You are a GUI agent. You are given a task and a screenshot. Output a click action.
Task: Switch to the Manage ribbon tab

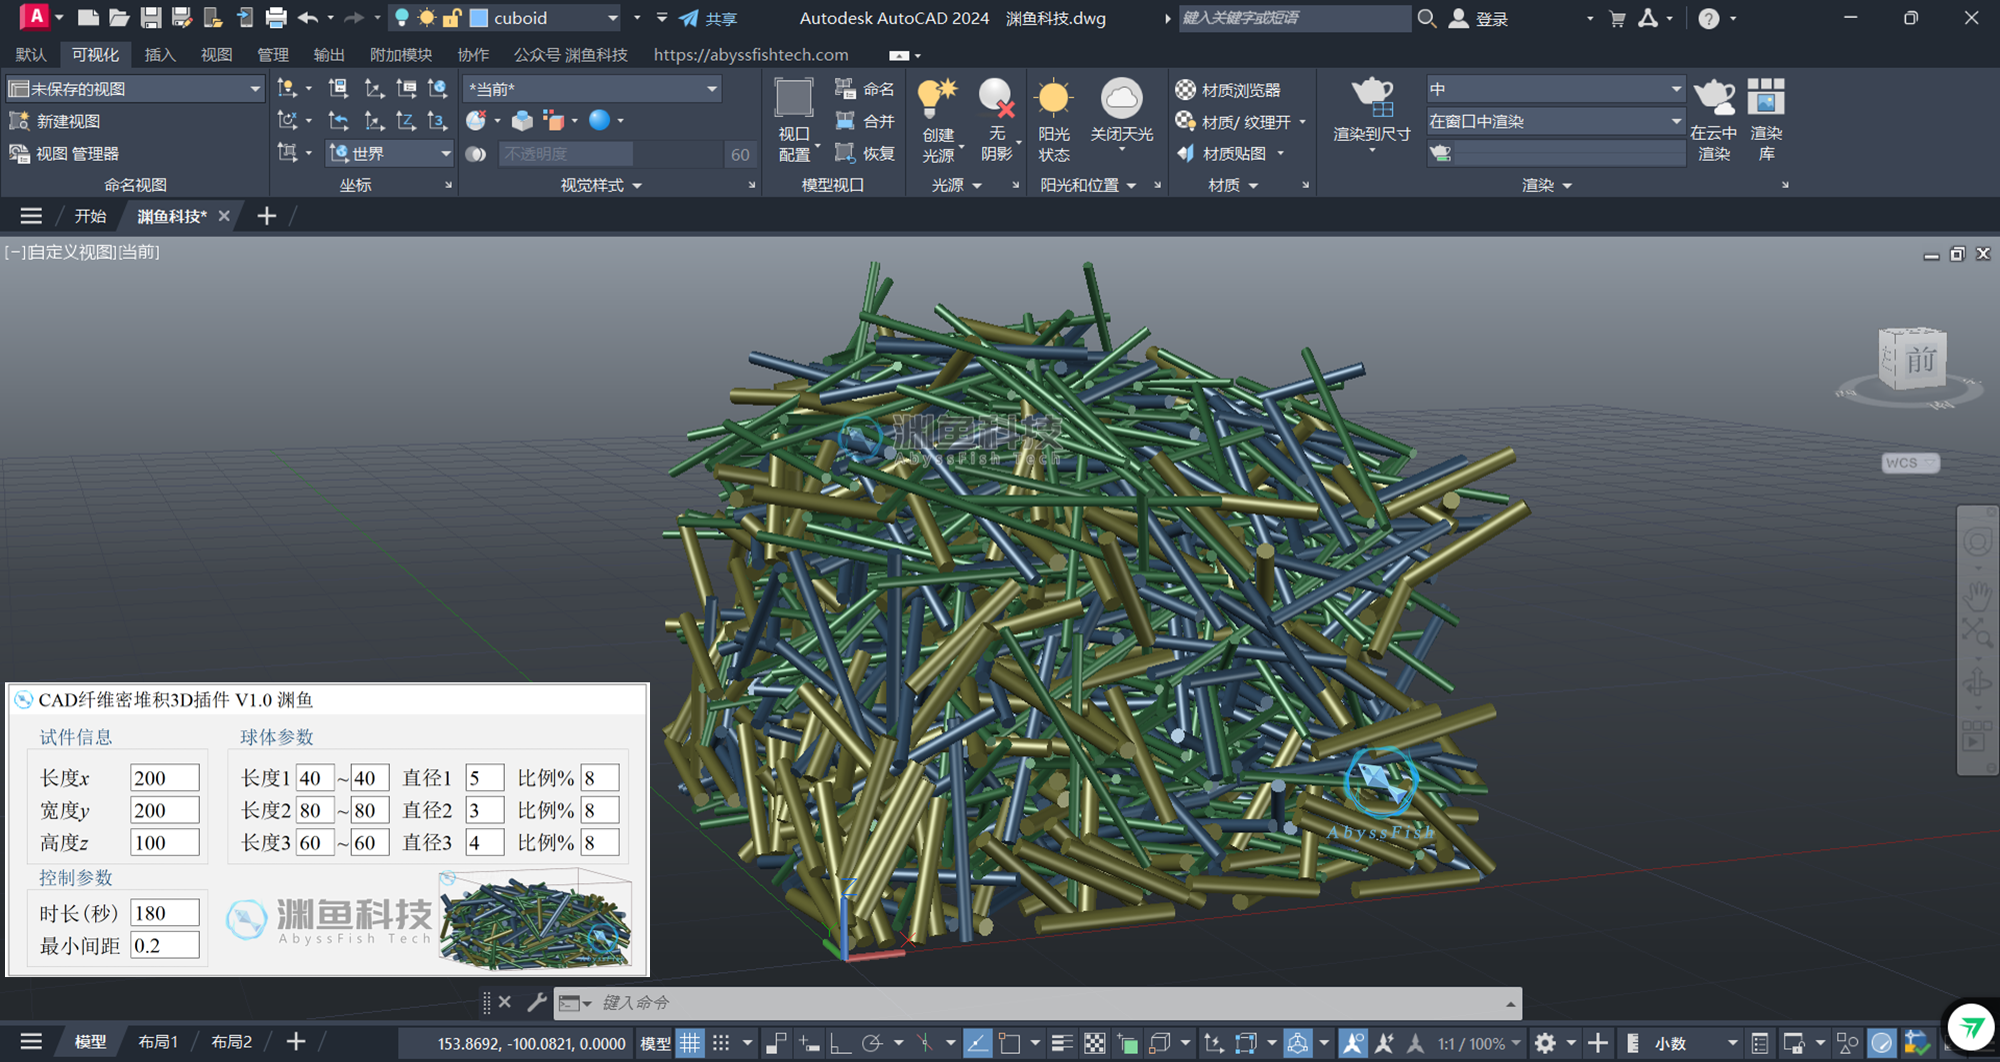(272, 55)
